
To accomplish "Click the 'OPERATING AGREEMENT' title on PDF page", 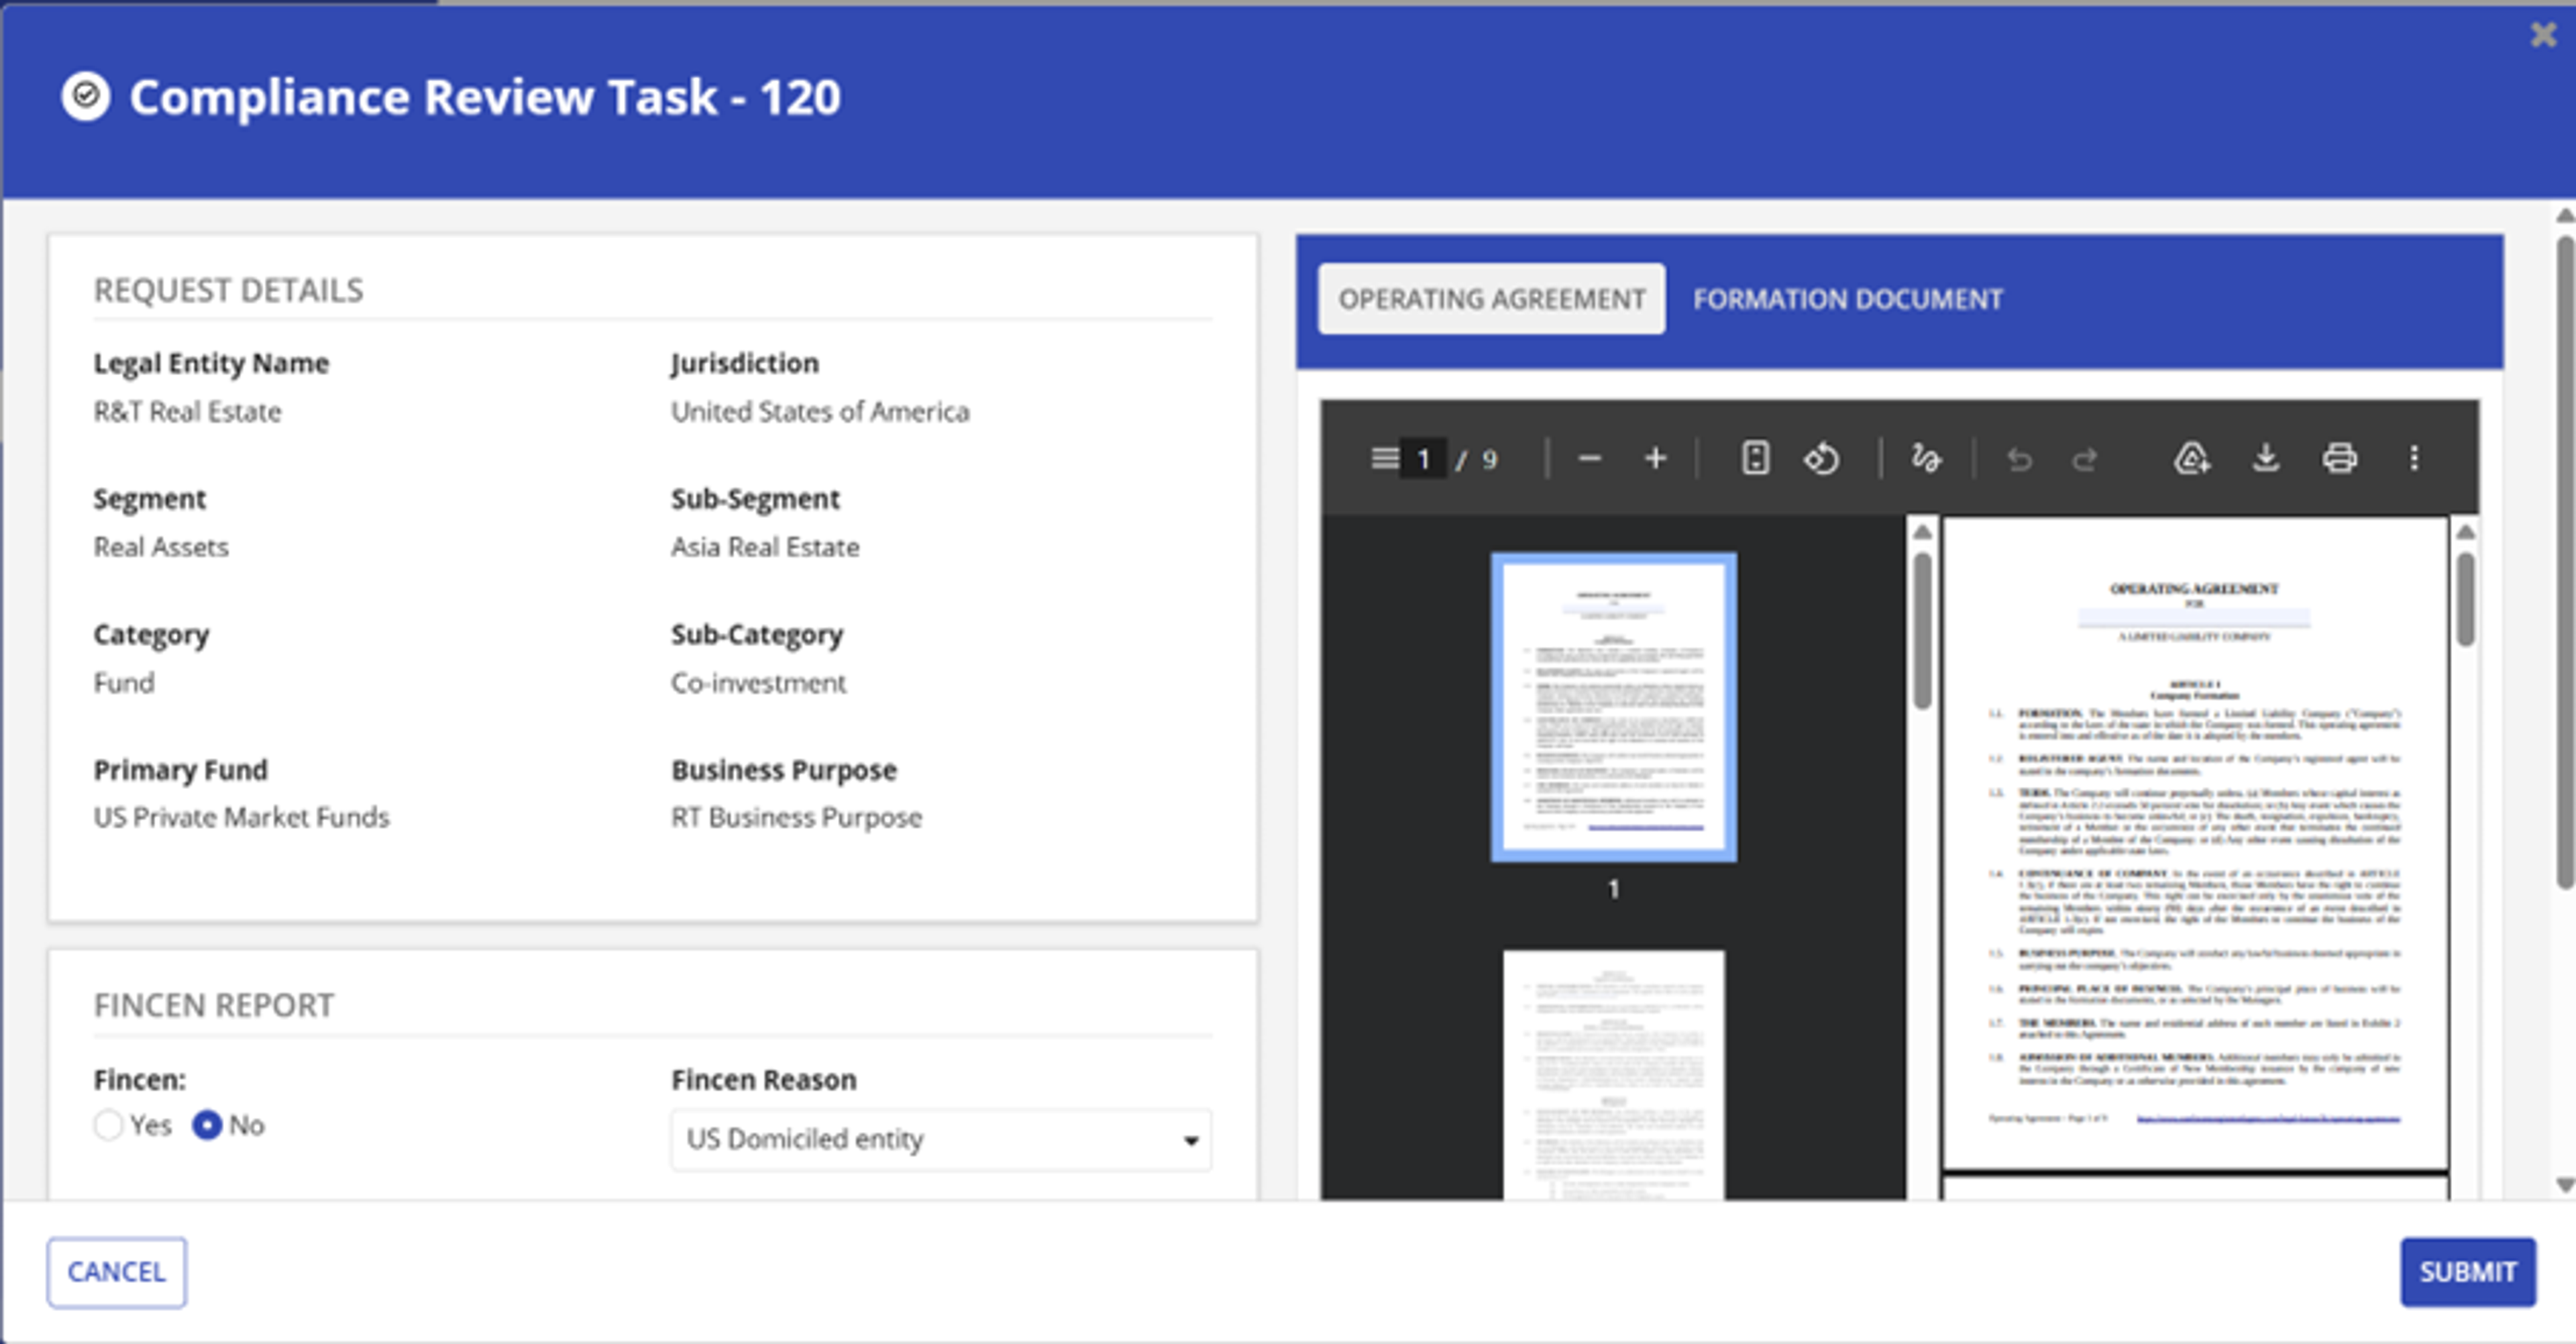I will tap(2194, 588).
